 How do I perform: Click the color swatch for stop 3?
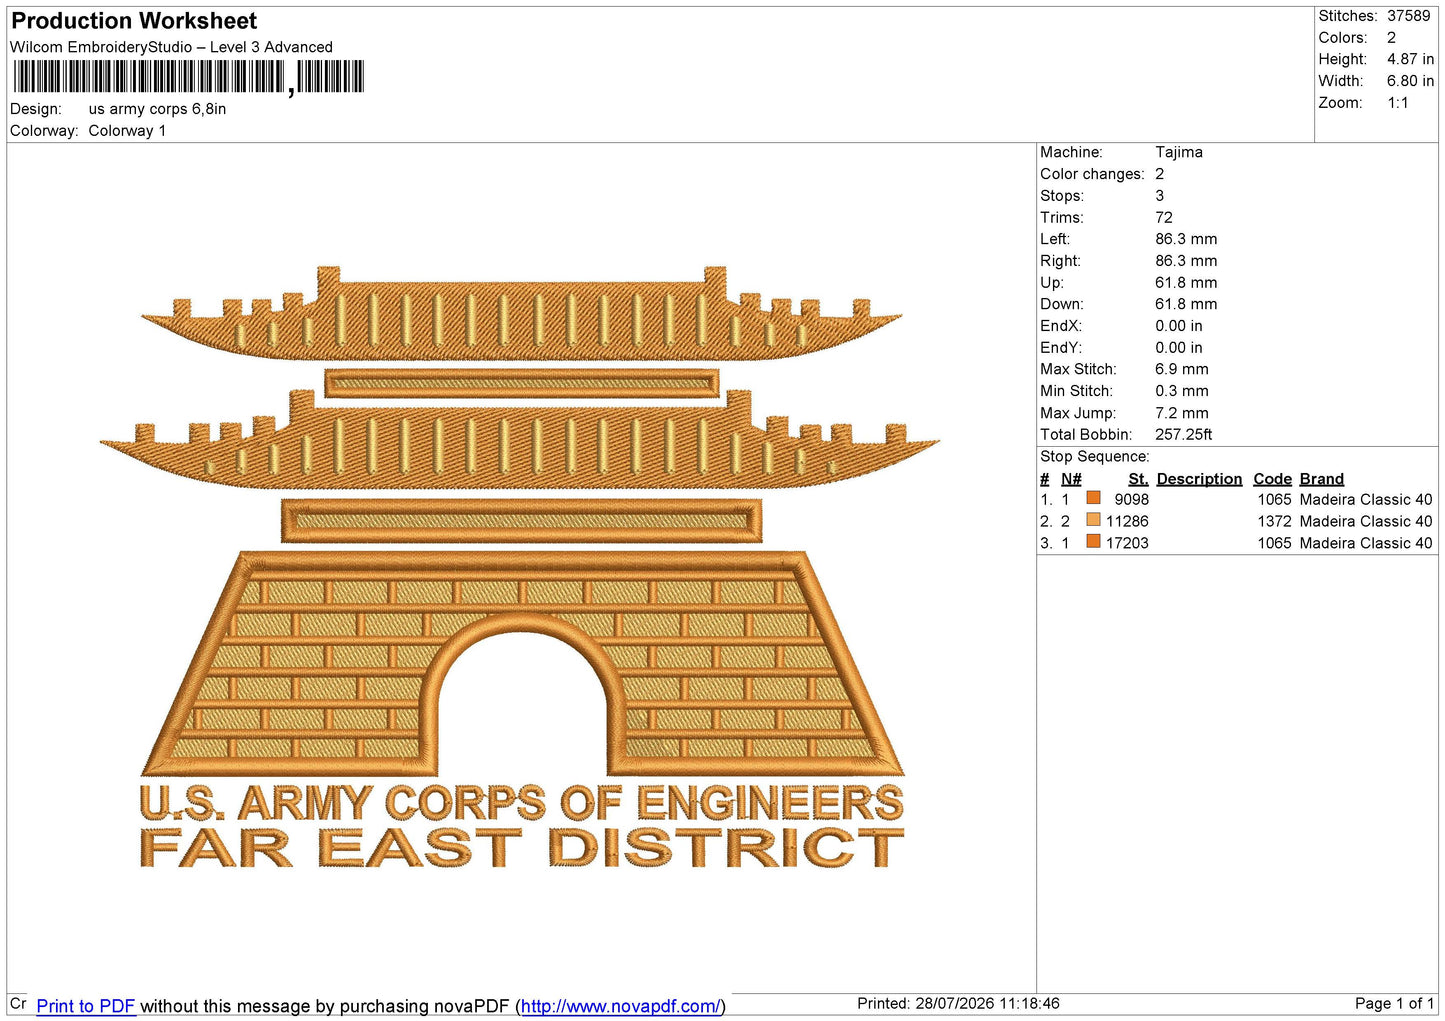click(x=1093, y=543)
